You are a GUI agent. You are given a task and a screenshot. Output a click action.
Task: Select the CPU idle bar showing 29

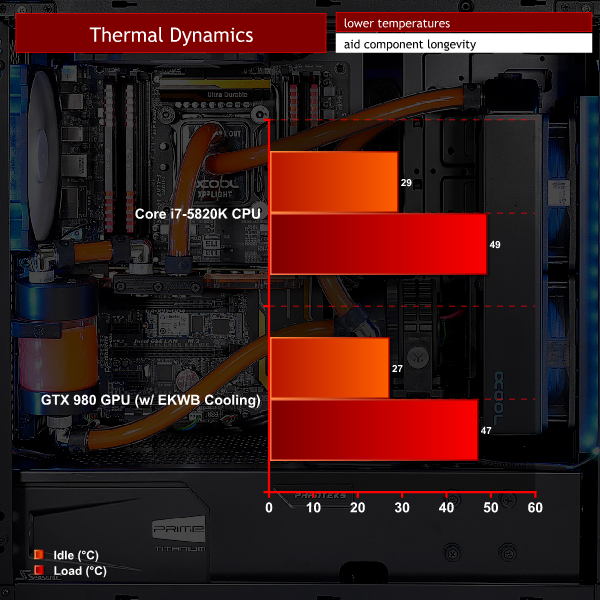coord(334,182)
